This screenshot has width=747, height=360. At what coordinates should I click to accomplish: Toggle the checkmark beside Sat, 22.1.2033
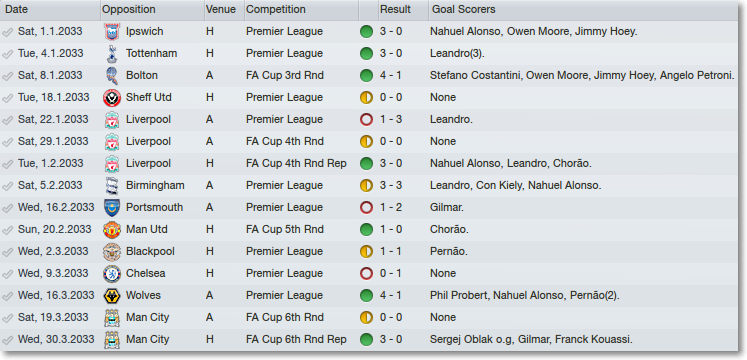(8, 120)
